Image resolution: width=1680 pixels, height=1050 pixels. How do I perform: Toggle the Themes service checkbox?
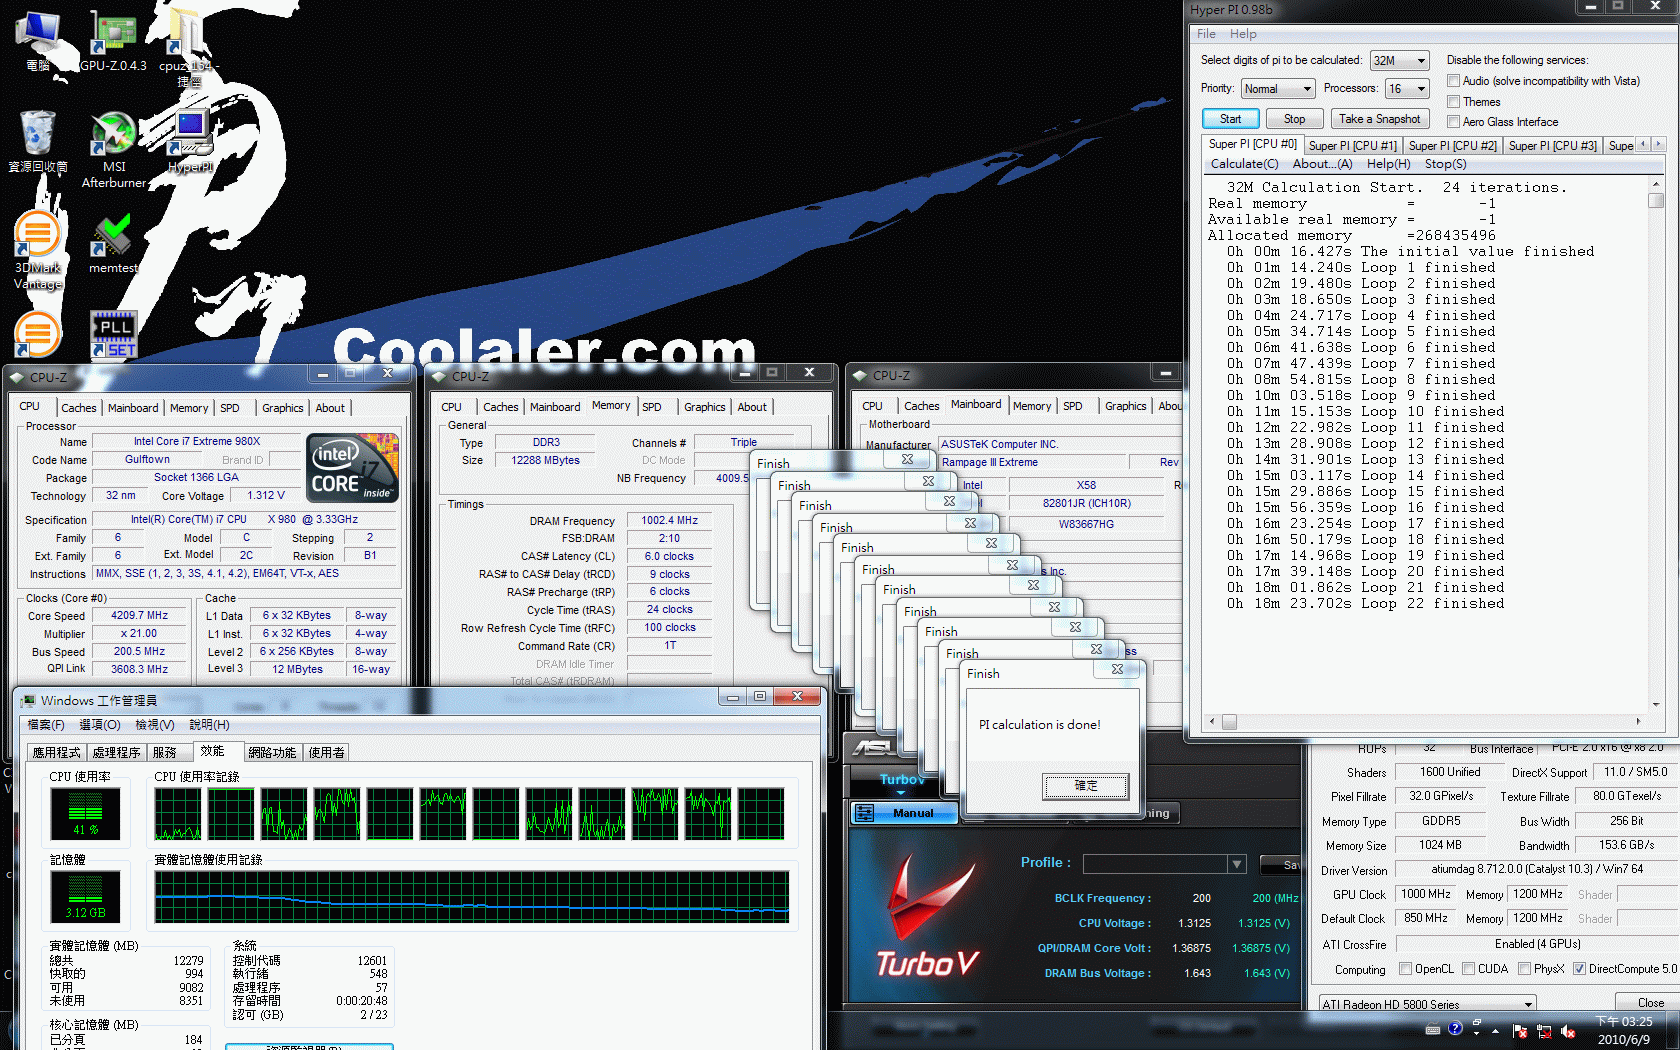click(x=1454, y=101)
